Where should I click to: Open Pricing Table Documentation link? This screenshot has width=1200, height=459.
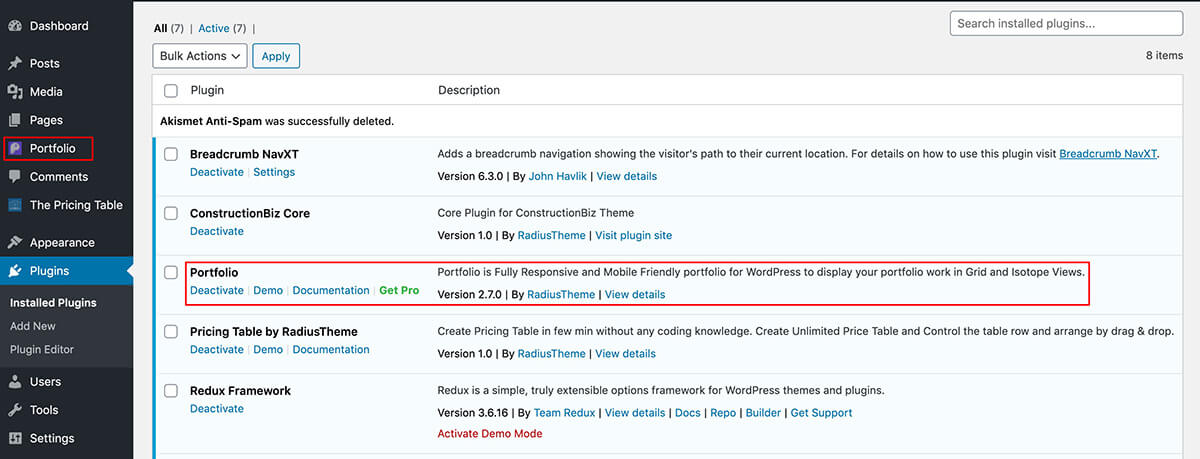point(331,350)
